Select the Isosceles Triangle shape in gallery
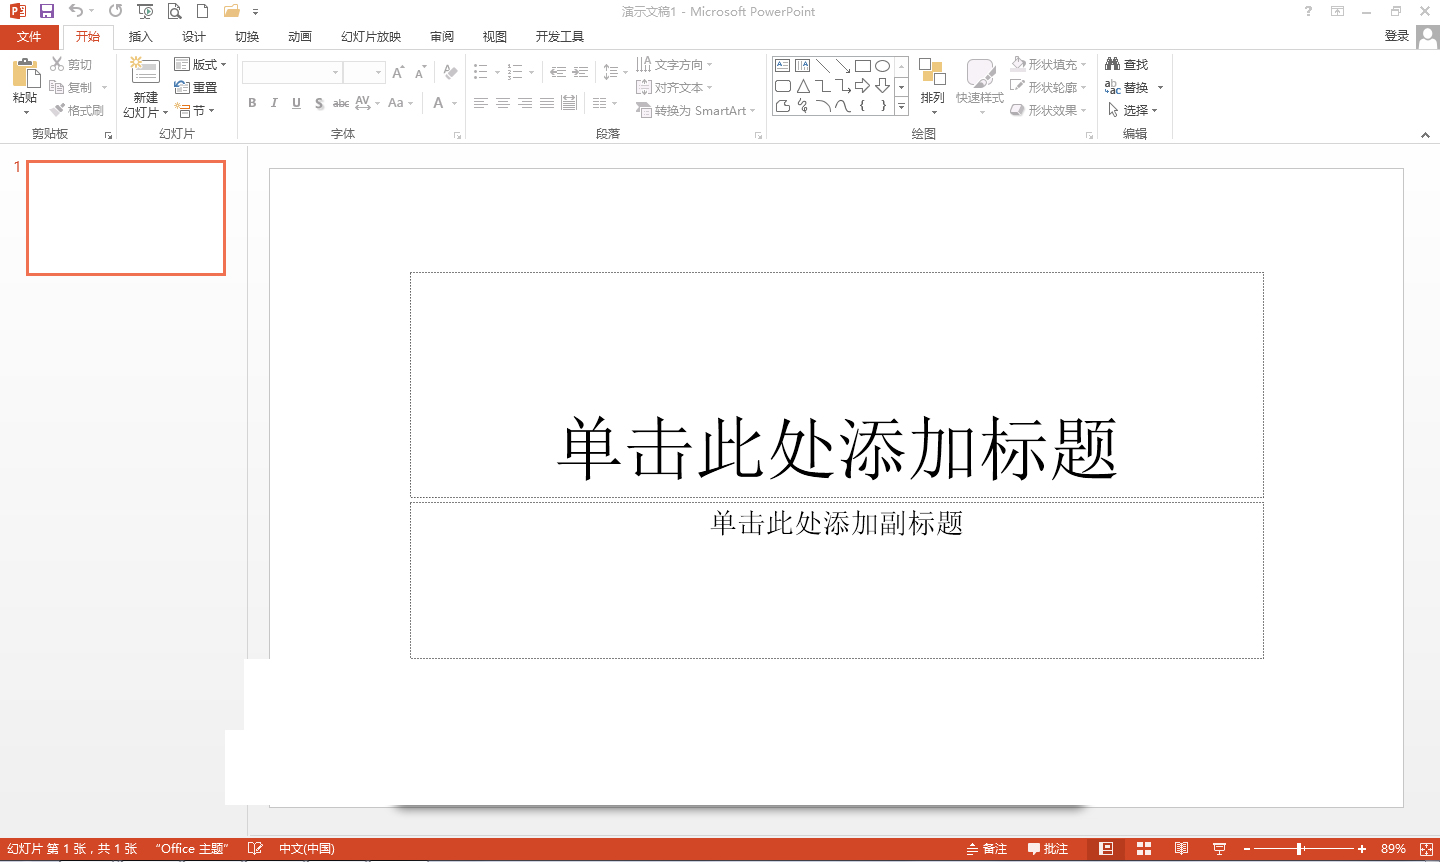Image resolution: width=1440 pixels, height=862 pixels. tap(802, 86)
